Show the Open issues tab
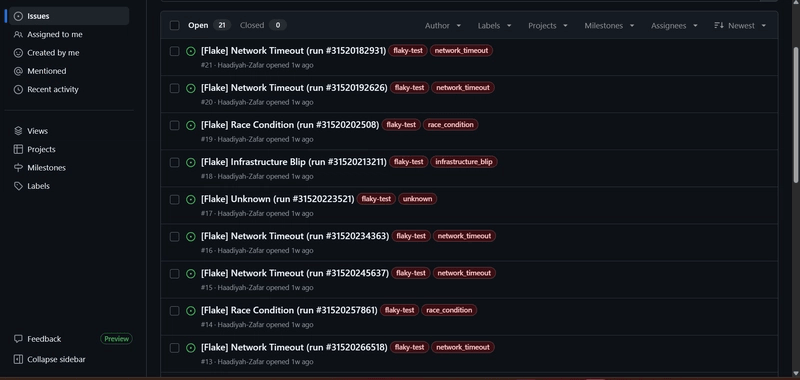This screenshot has width=800, height=380. 209,25
